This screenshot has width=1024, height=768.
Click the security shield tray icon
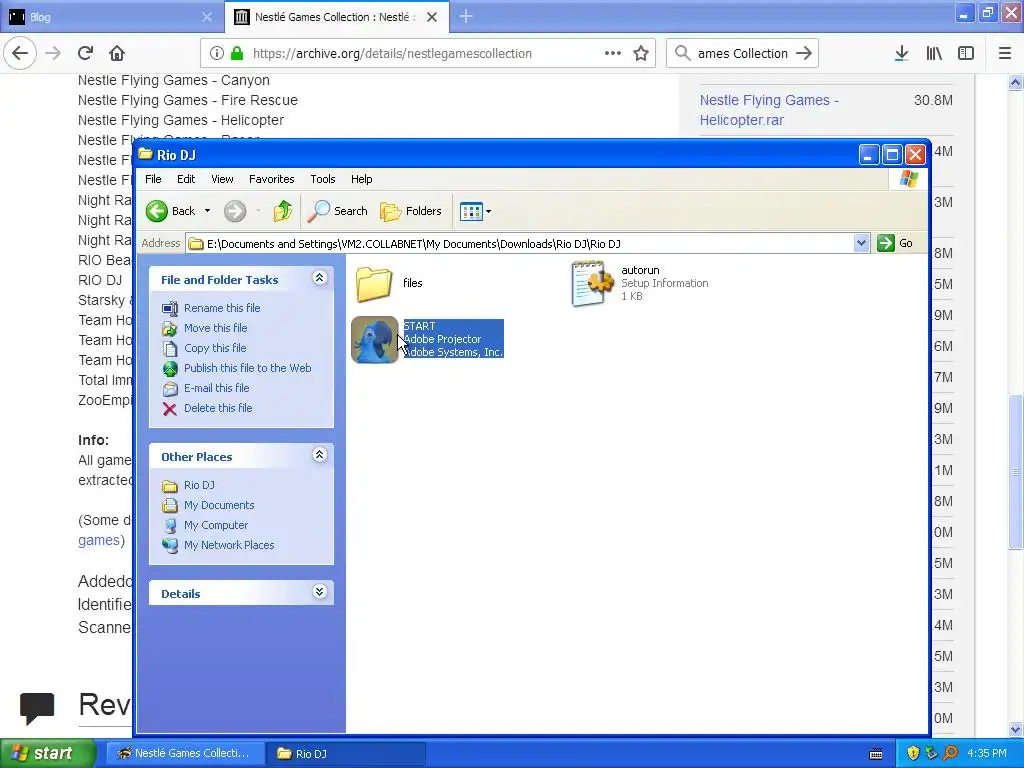point(913,754)
